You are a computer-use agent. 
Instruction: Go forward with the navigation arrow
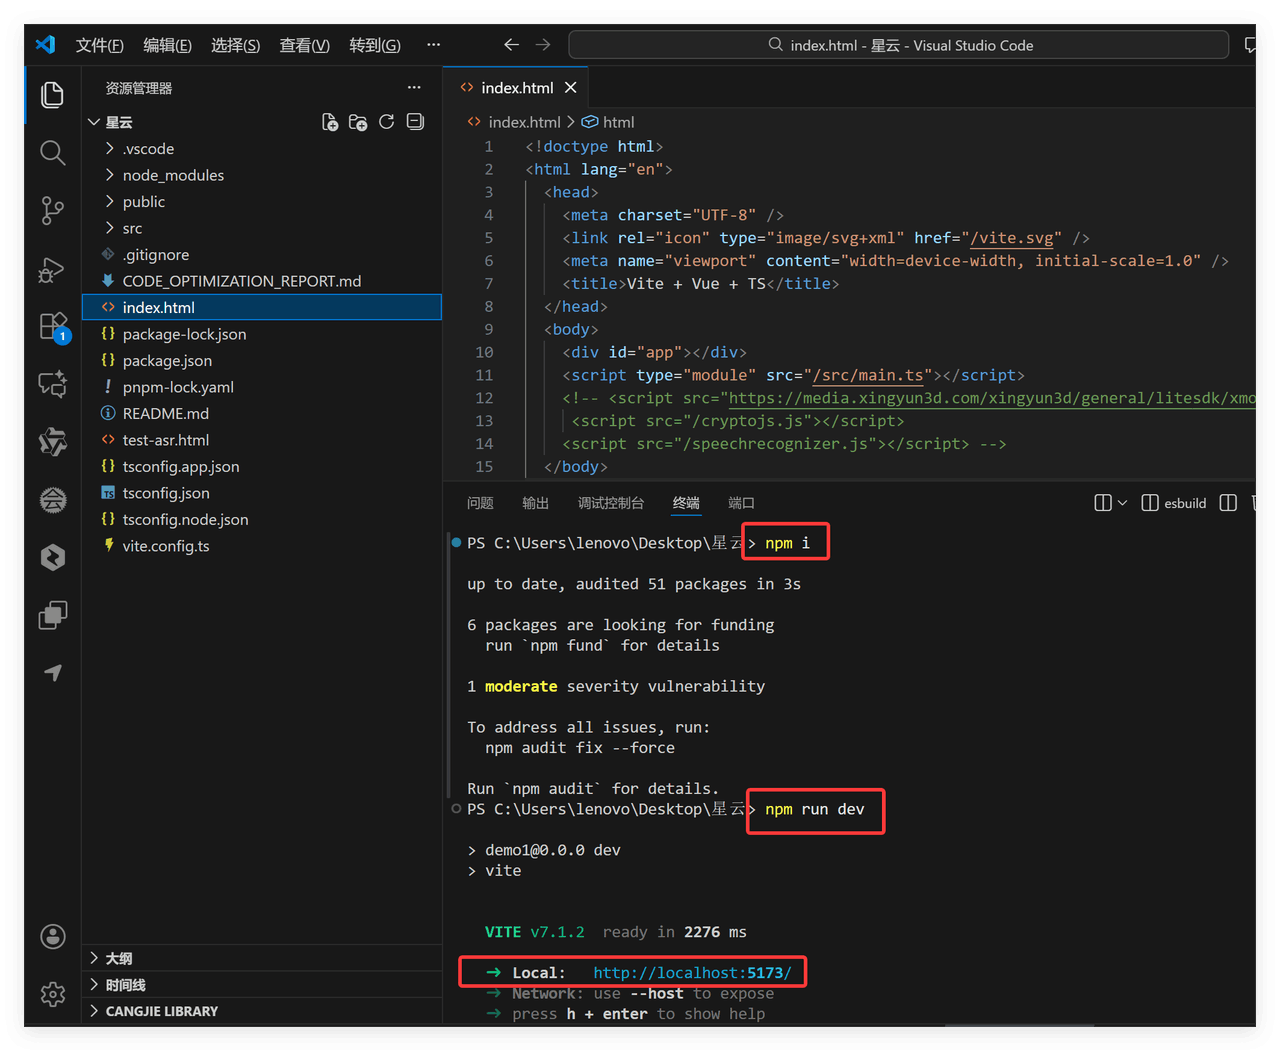point(543,45)
